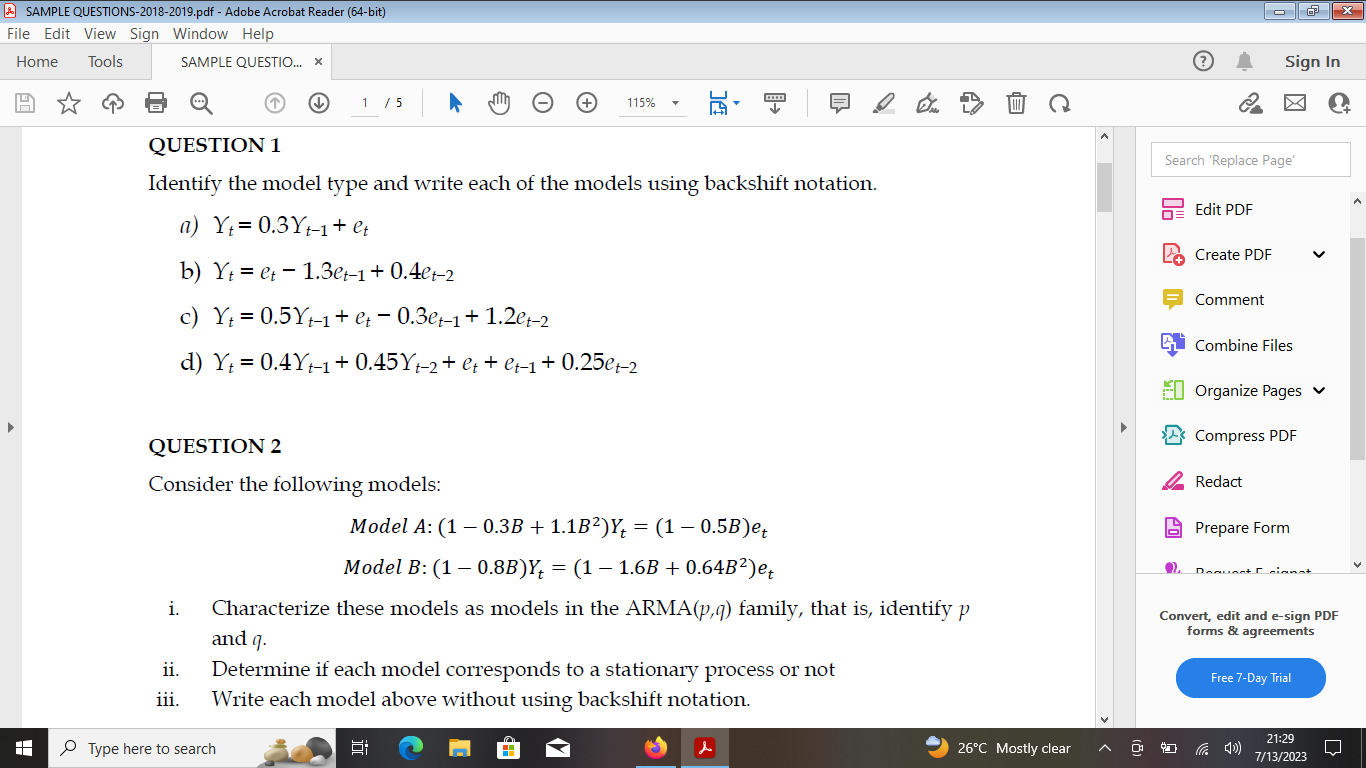Start the Free 7-Day Trial

[1250, 678]
